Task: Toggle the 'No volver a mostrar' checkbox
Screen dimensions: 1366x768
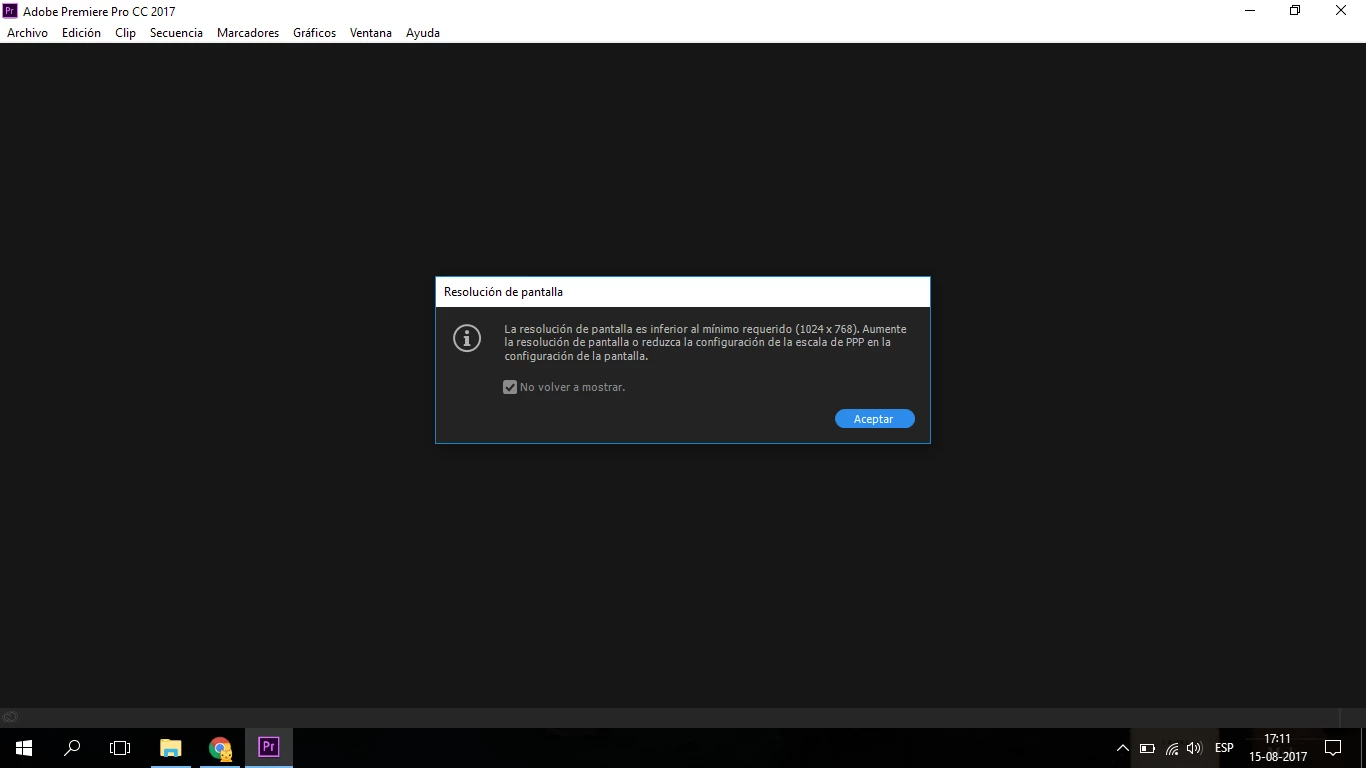Action: (510, 387)
